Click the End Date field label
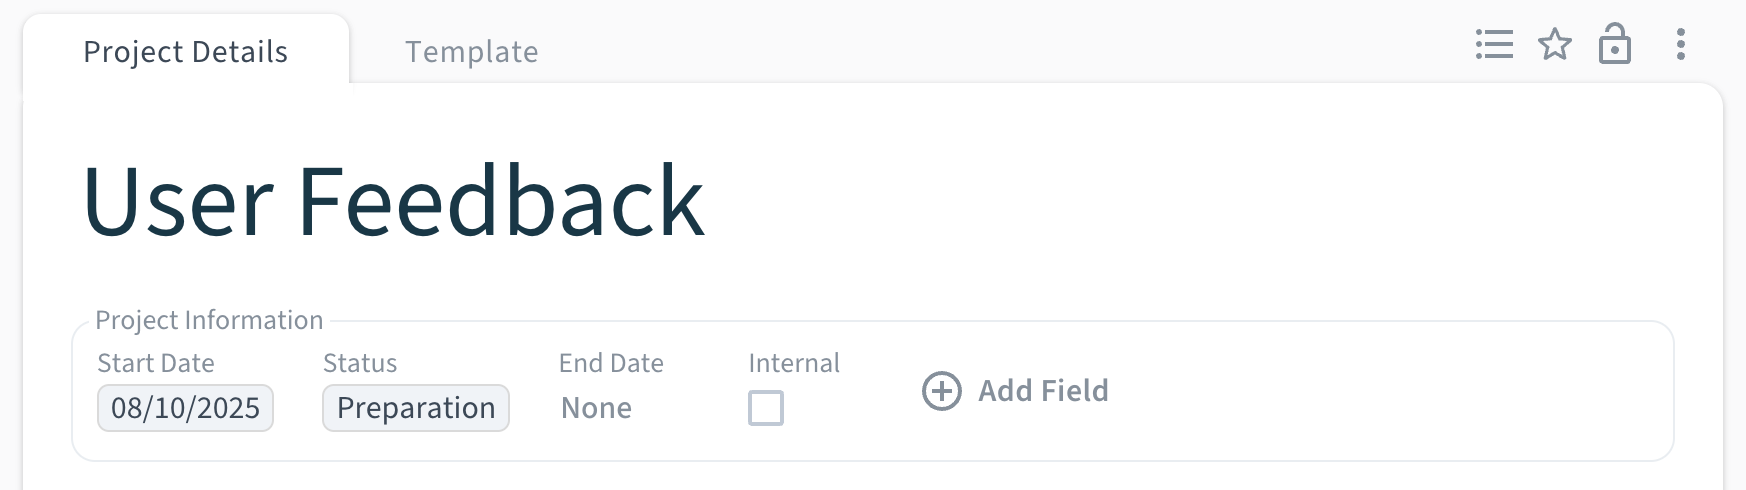 point(611,363)
